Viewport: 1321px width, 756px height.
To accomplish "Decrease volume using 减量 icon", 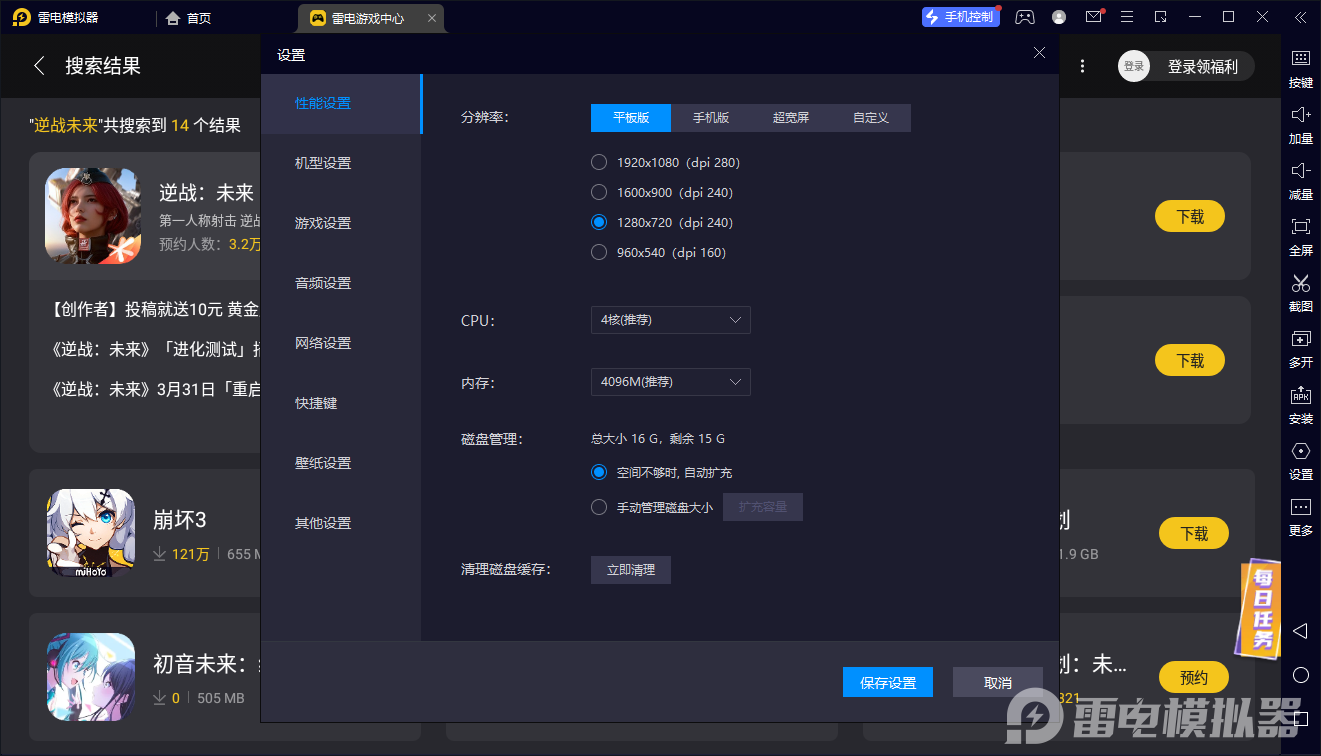I will [1300, 182].
